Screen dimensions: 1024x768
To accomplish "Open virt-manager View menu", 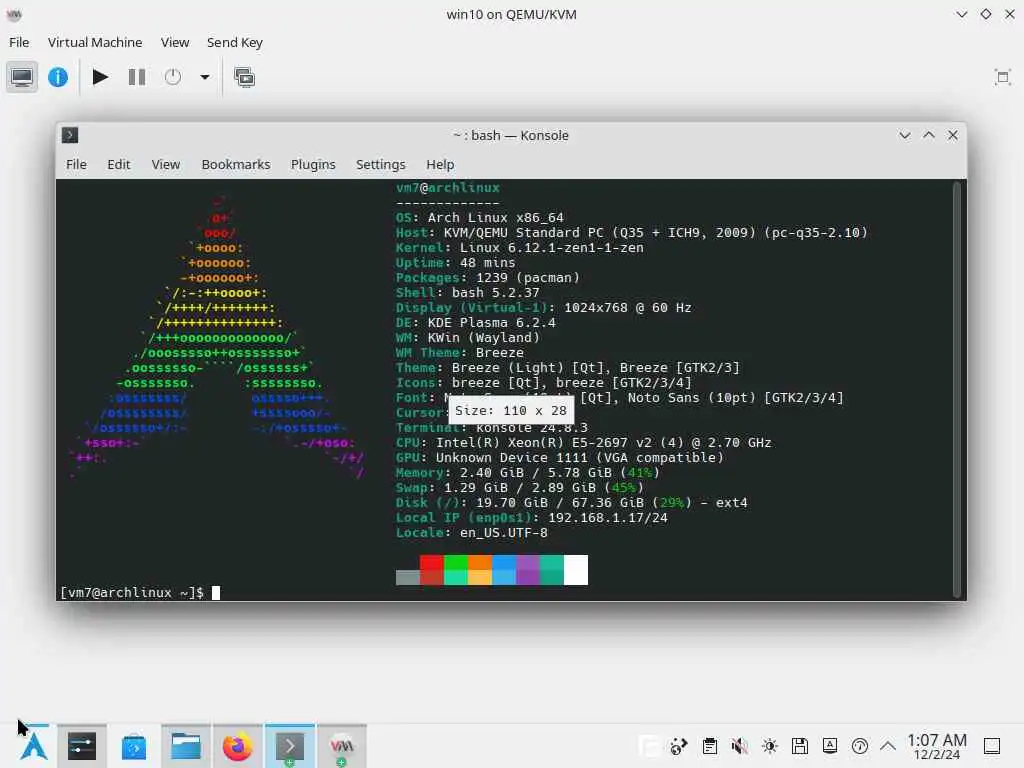I will (x=175, y=42).
